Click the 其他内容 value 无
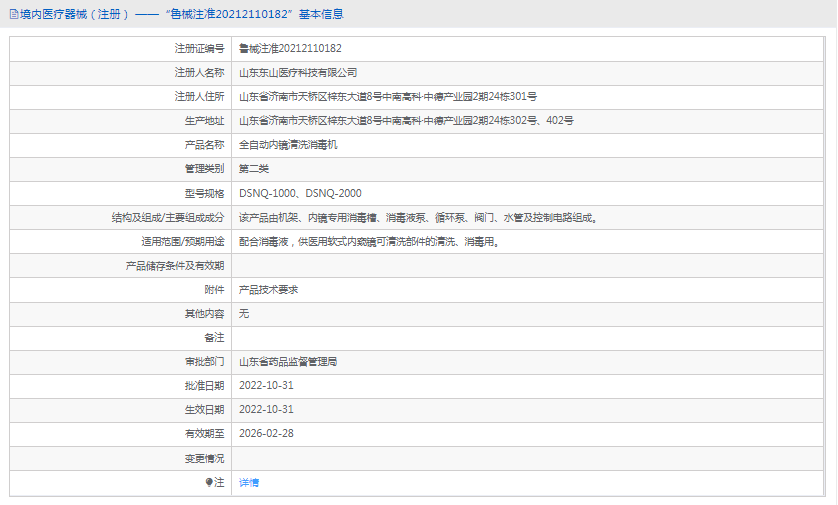Viewport: 838px width, 505px height. [x=244, y=314]
